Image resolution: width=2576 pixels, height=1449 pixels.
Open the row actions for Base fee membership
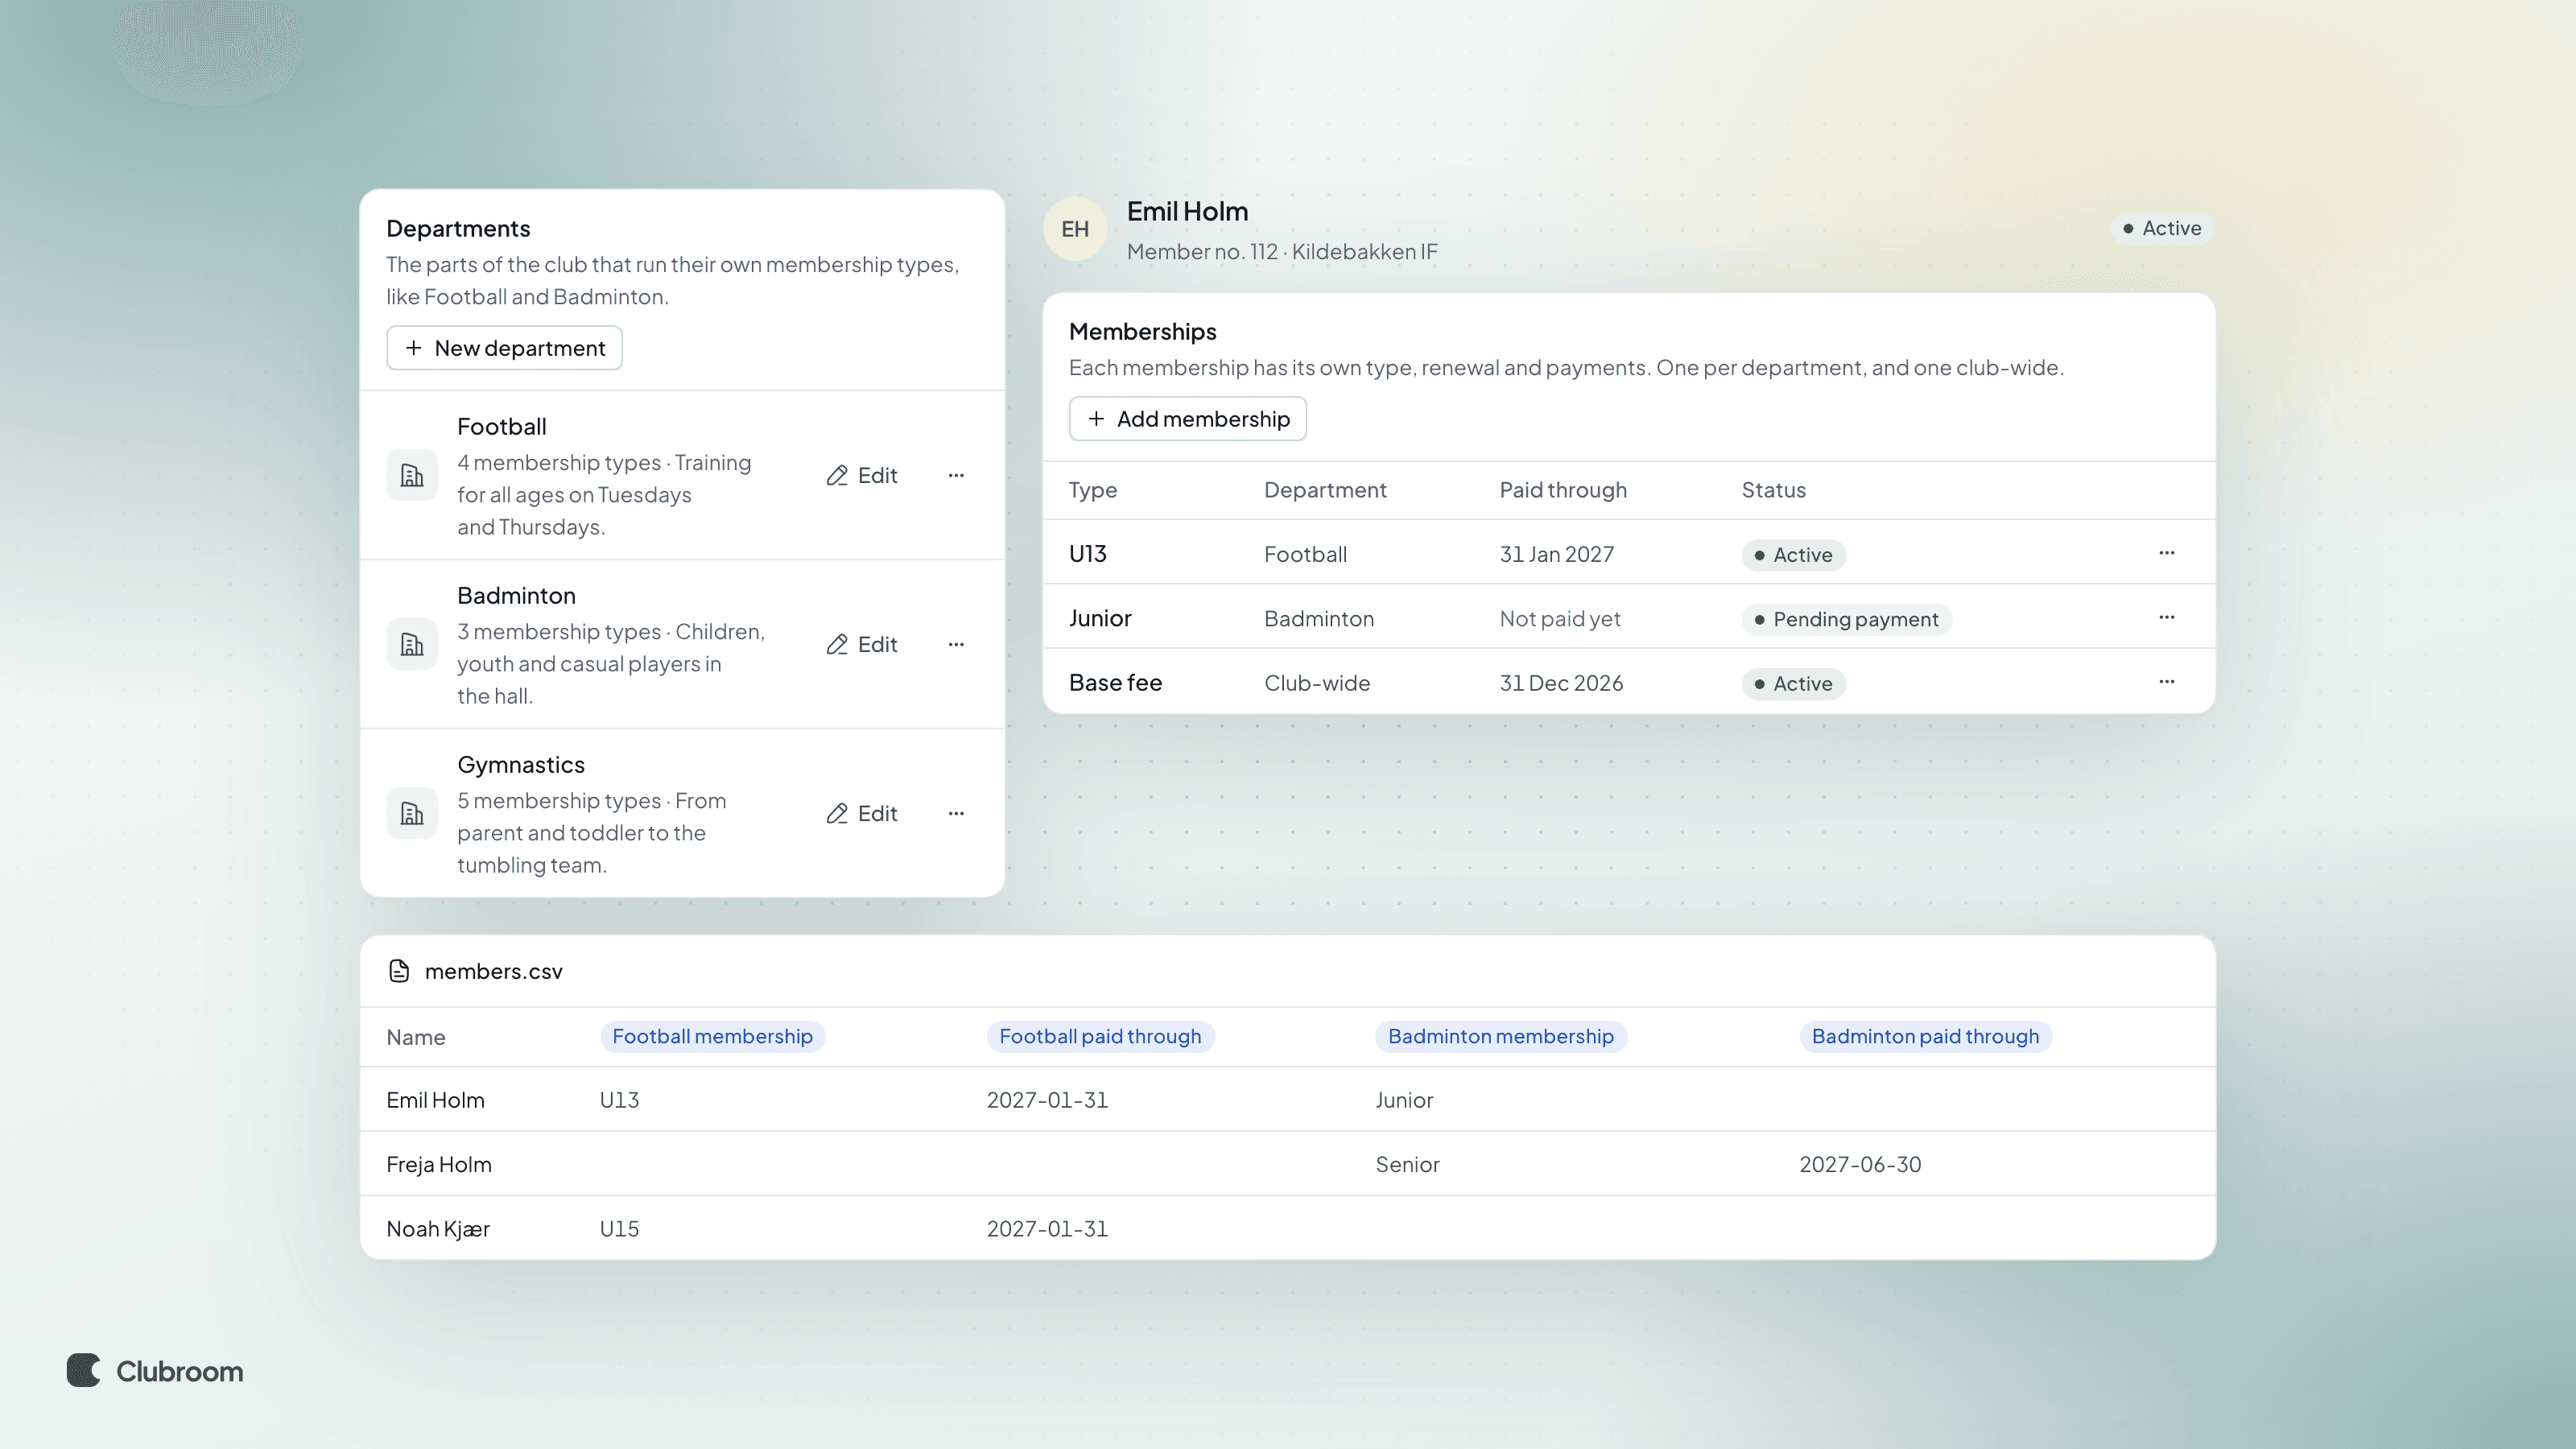point(2166,682)
